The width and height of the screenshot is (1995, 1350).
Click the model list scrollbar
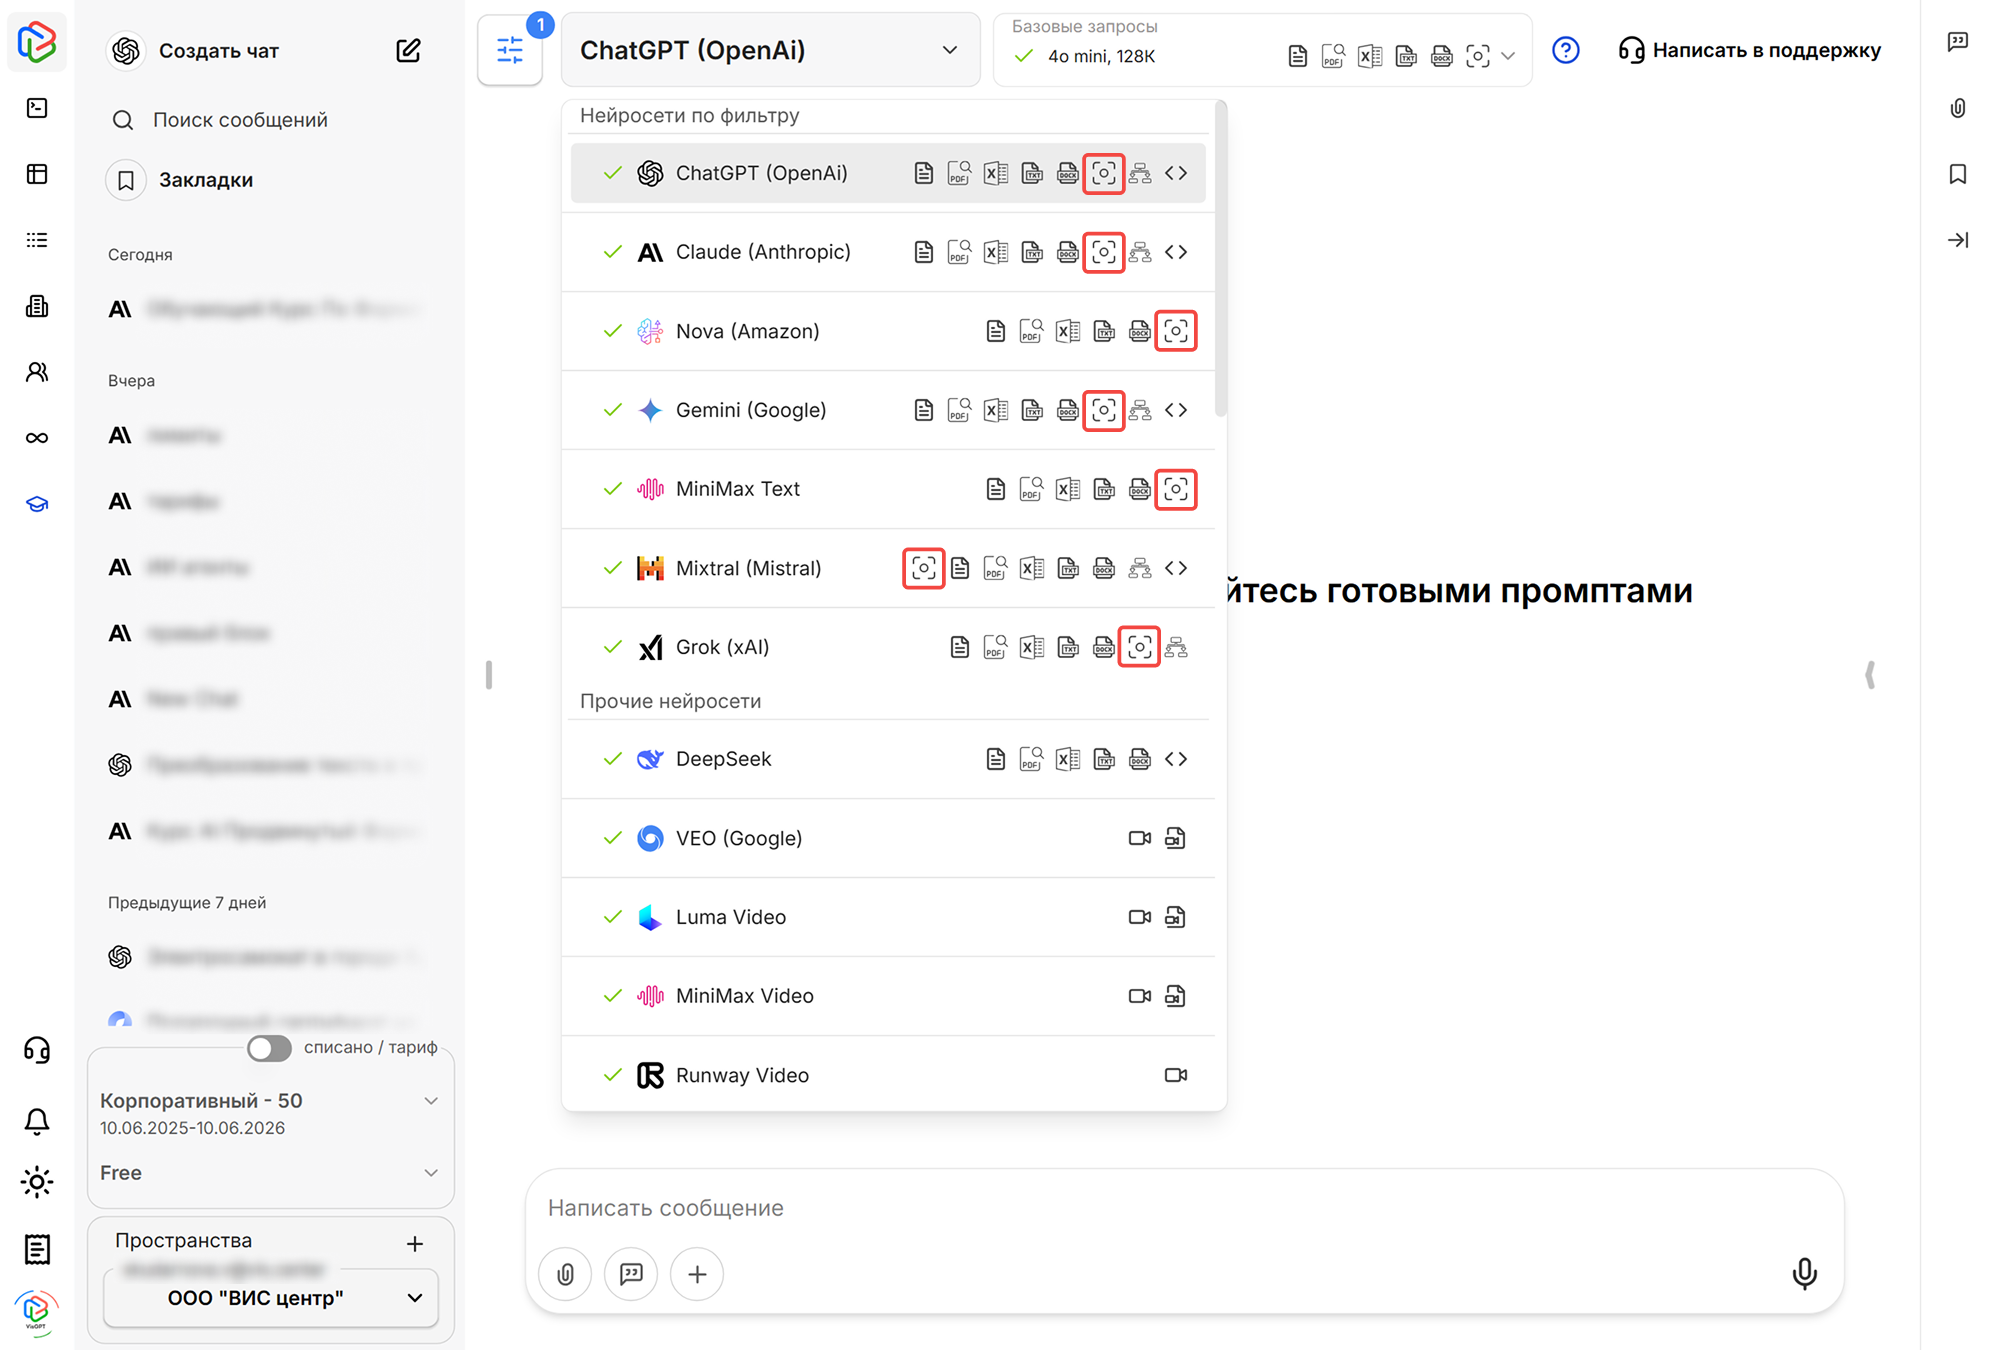(x=1220, y=260)
